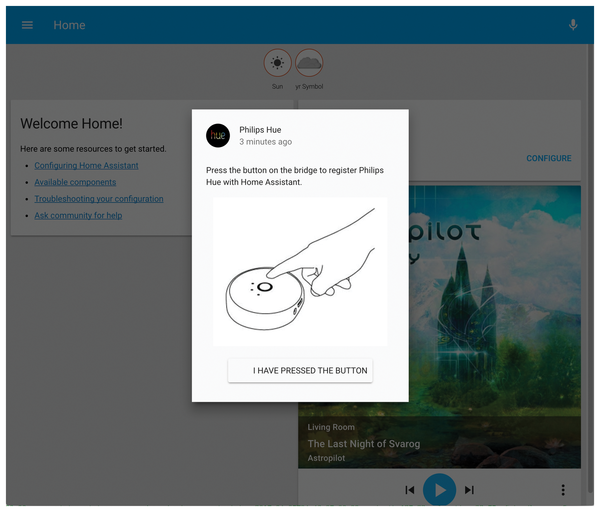Skip to next track in media player
Image resolution: width=600 pixels, height=512 pixels.
469,490
